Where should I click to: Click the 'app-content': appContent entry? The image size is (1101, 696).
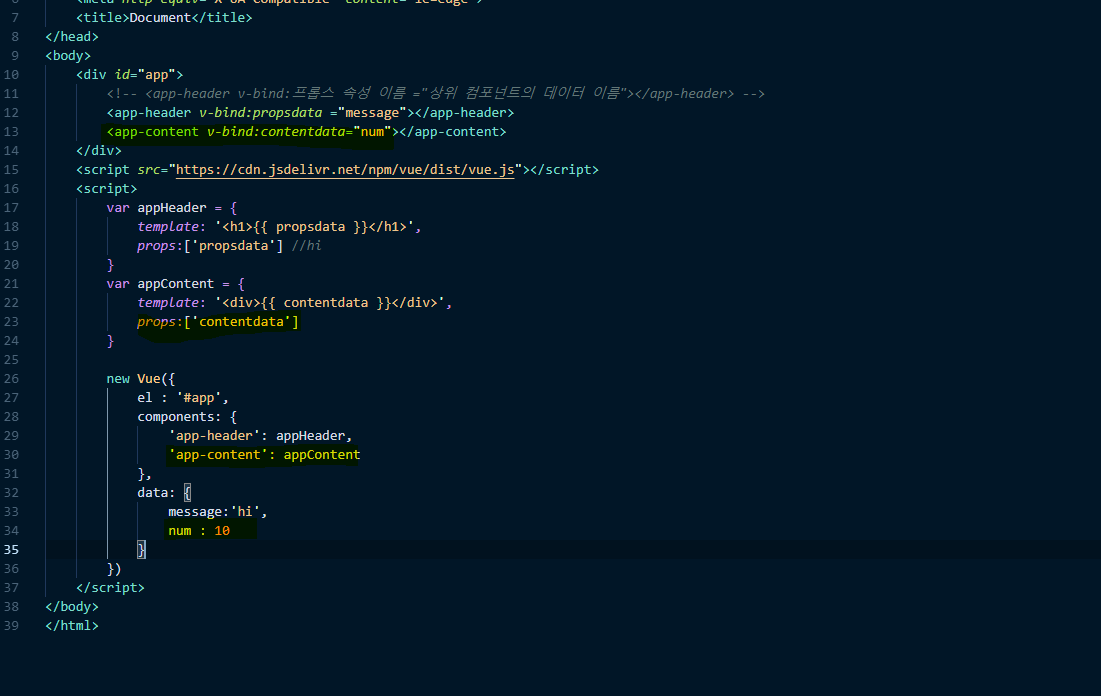[265, 454]
